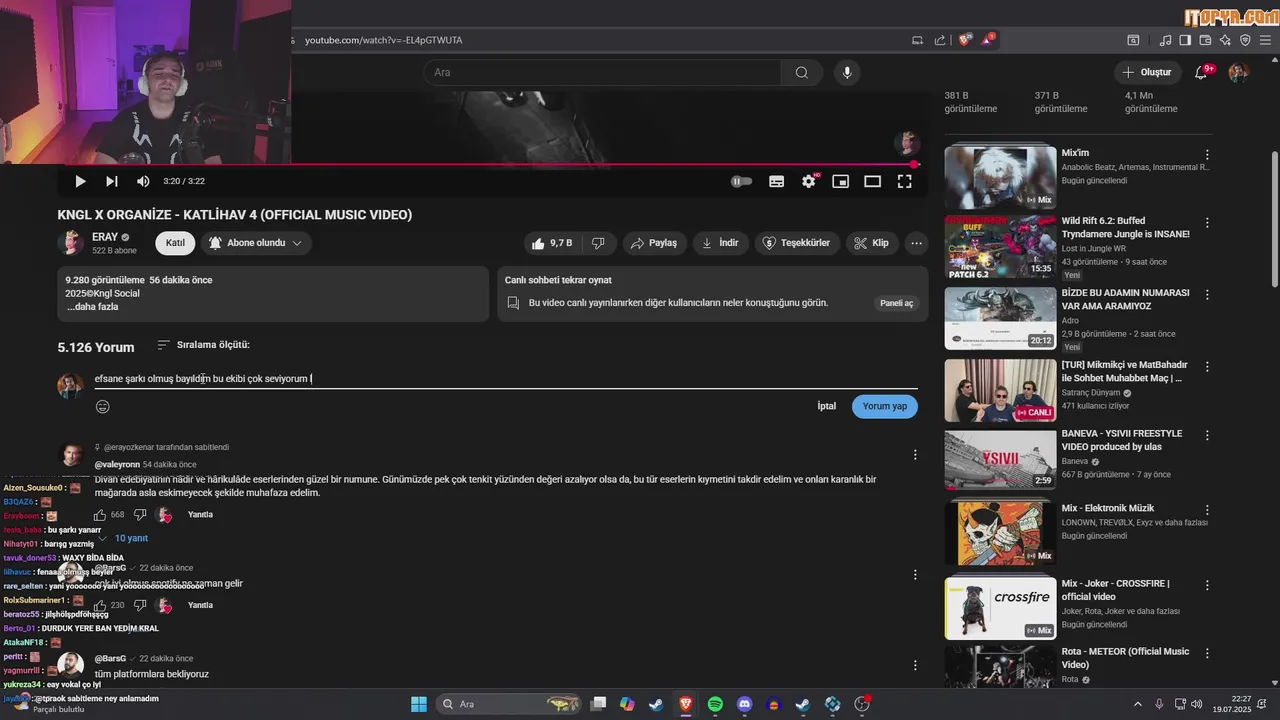Open Discord from the taskbar
The width and height of the screenshot is (1280, 720).
click(x=744, y=704)
